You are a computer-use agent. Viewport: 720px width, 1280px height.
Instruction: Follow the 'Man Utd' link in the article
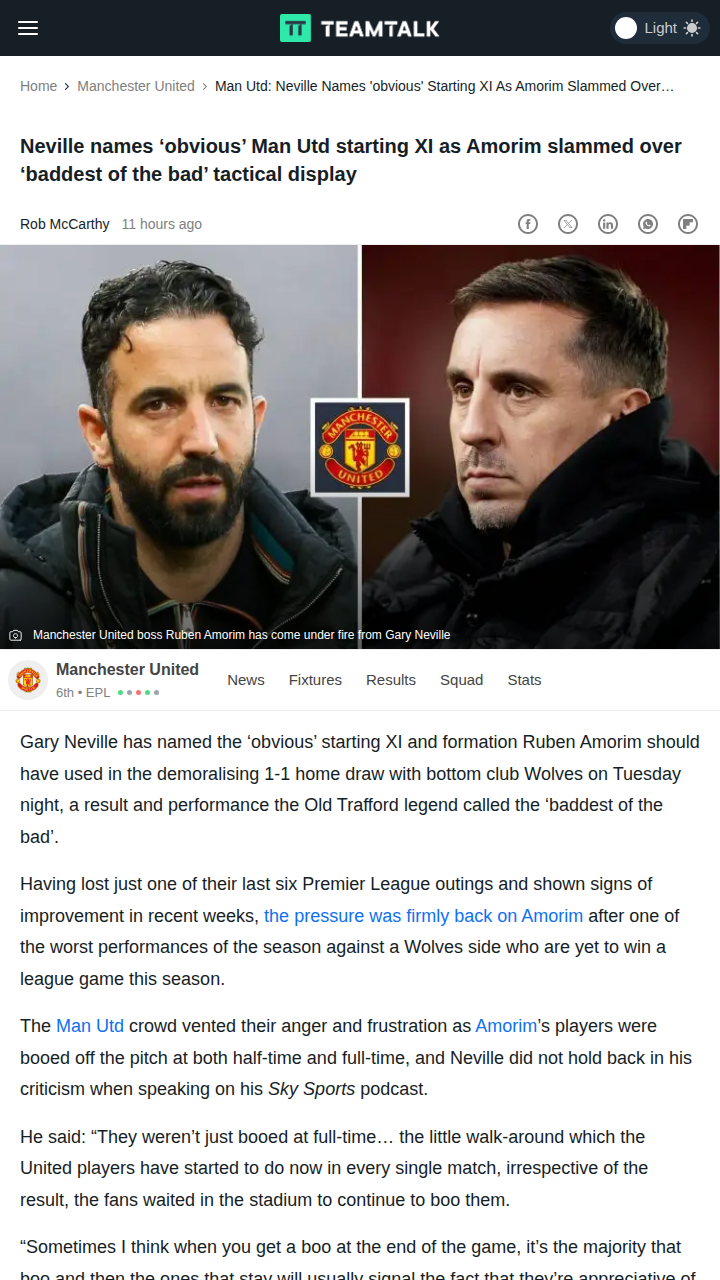(90, 1026)
